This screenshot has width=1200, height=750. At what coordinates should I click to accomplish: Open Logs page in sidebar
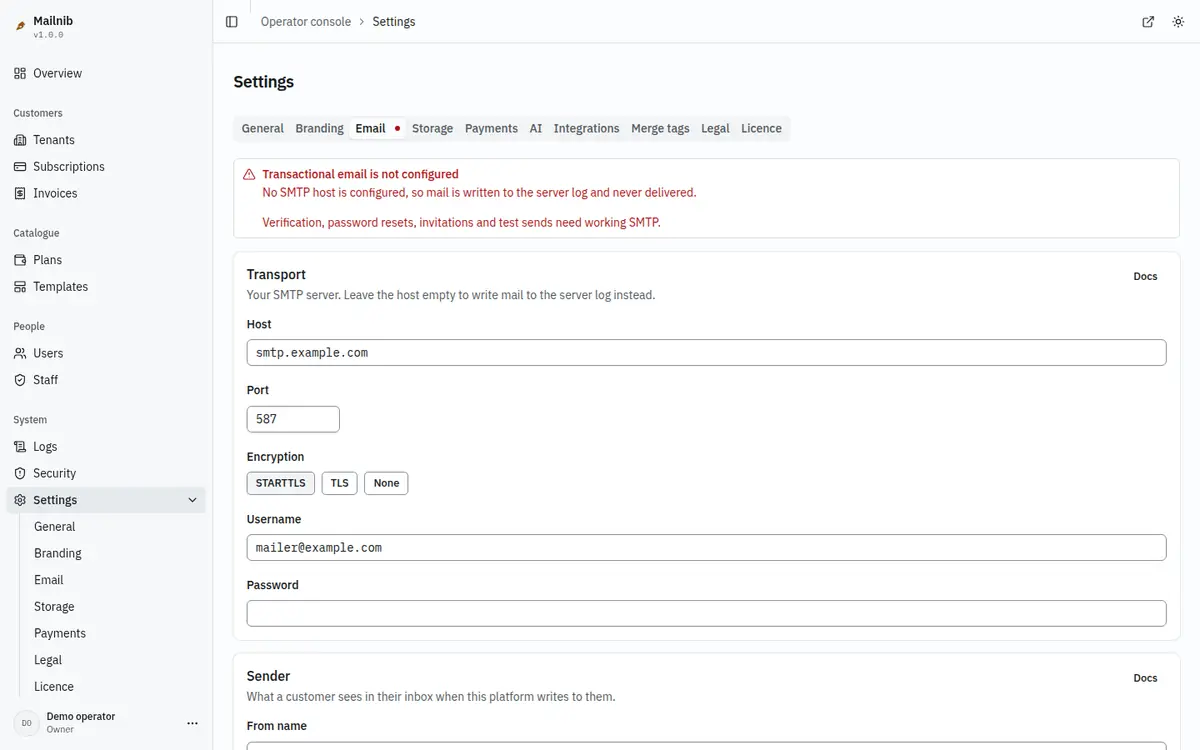pos(106,447)
